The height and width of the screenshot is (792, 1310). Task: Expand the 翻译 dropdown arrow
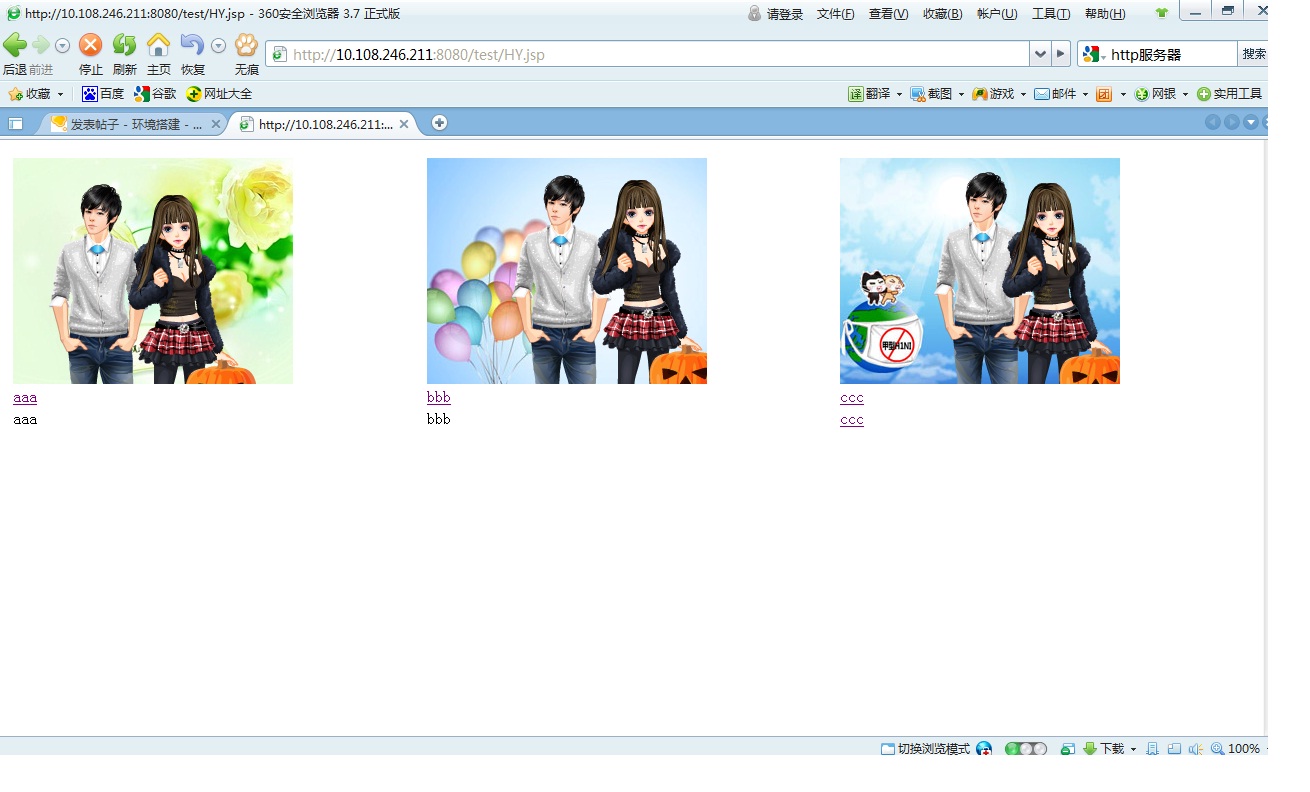point(899,94)
